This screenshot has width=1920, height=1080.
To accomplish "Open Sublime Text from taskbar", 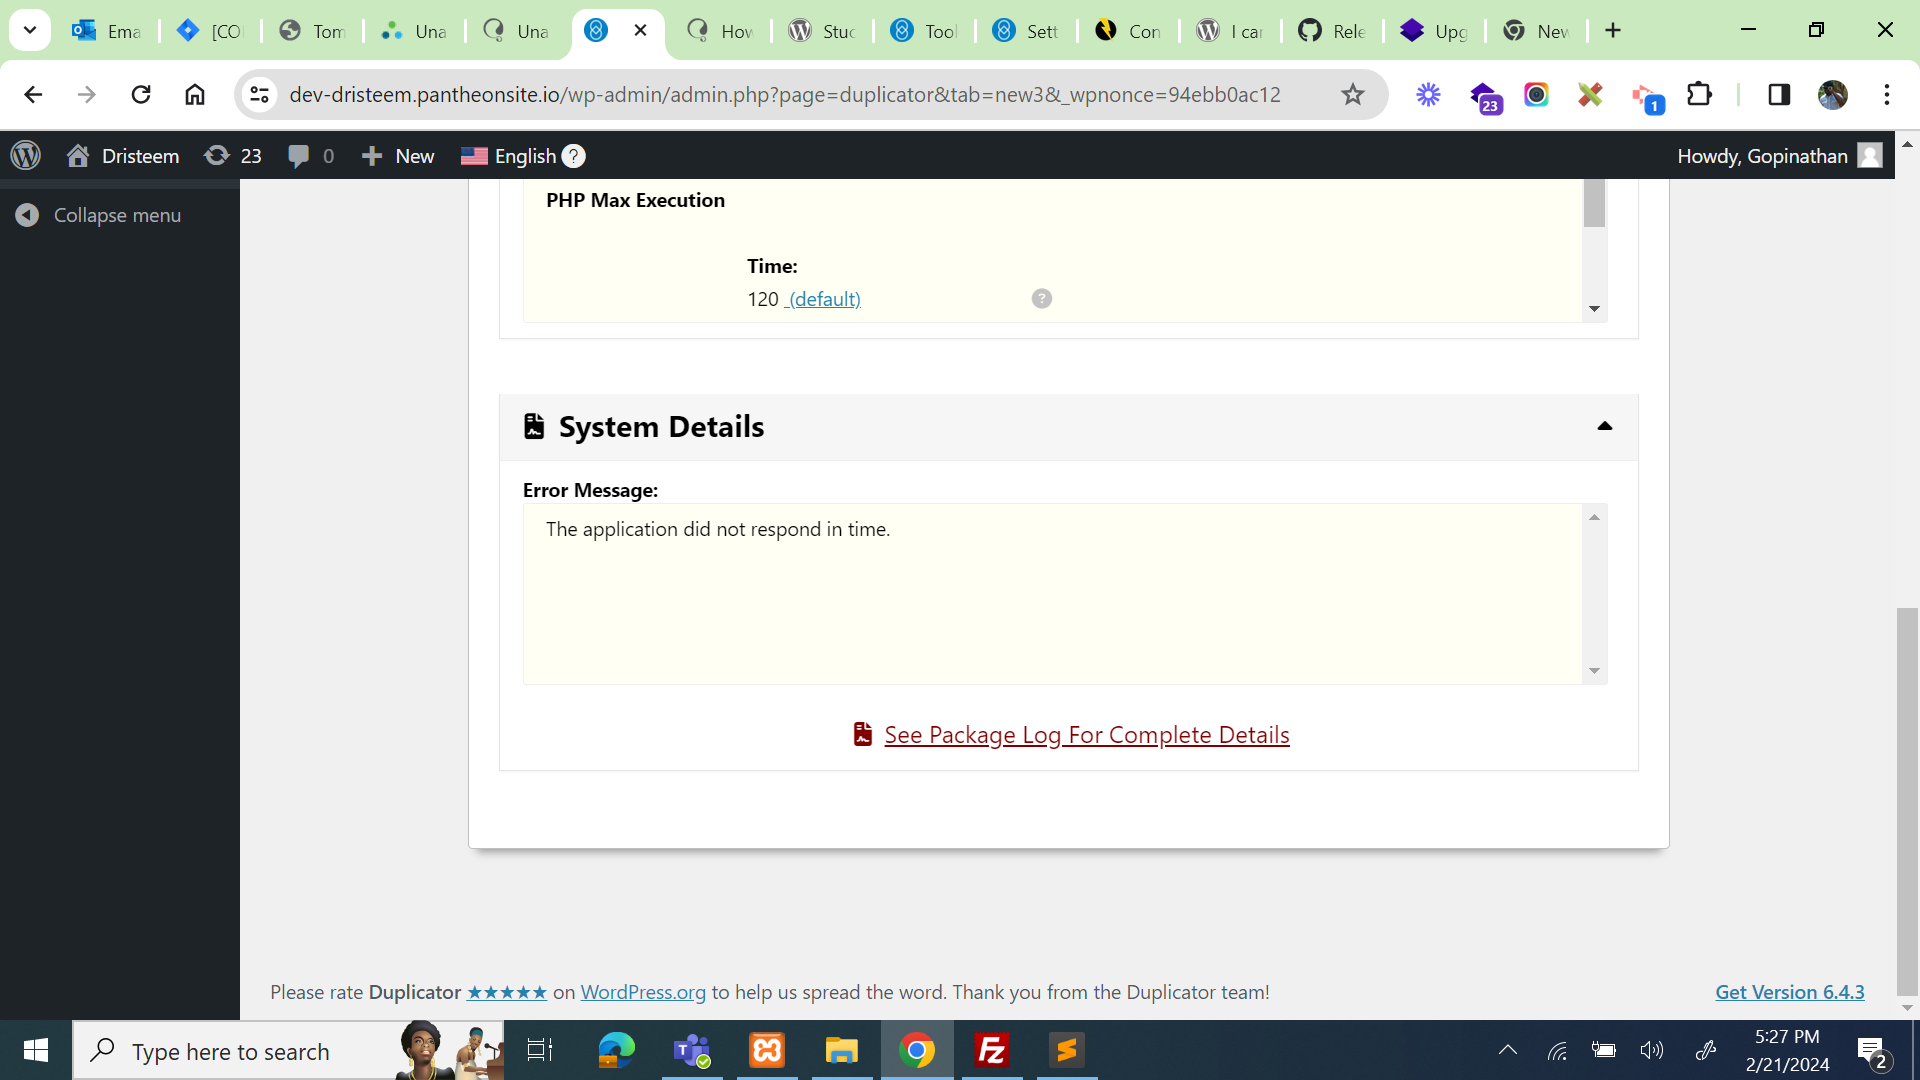I will [1067, 1050].
